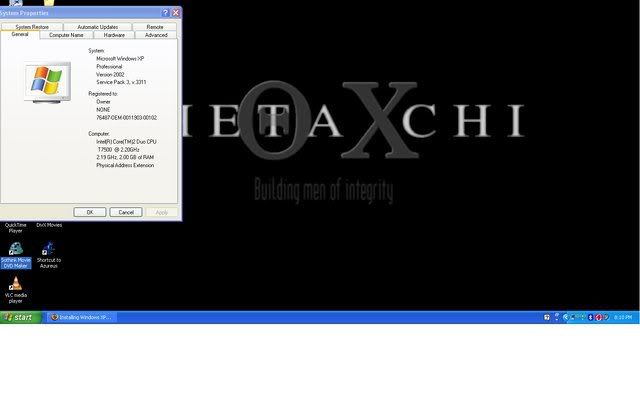Click the 'T7500 @ 2.20GHz' text

coord(118,150)
